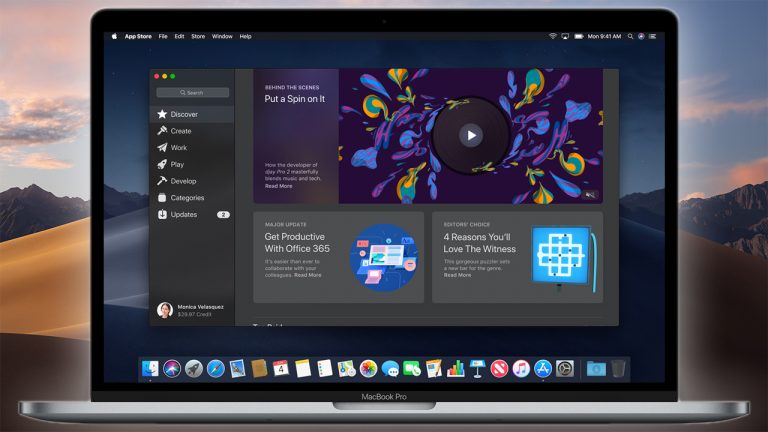Open Notification Center from the menu bar
This screenshot has height=432, width=768.
tap(652, 36)
